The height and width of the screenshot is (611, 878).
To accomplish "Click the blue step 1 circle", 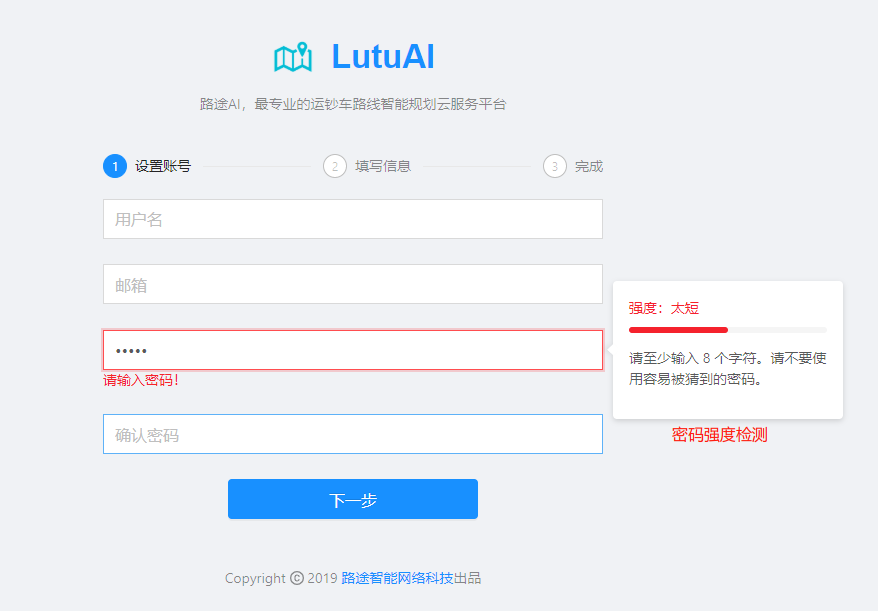I will point(115,166).
